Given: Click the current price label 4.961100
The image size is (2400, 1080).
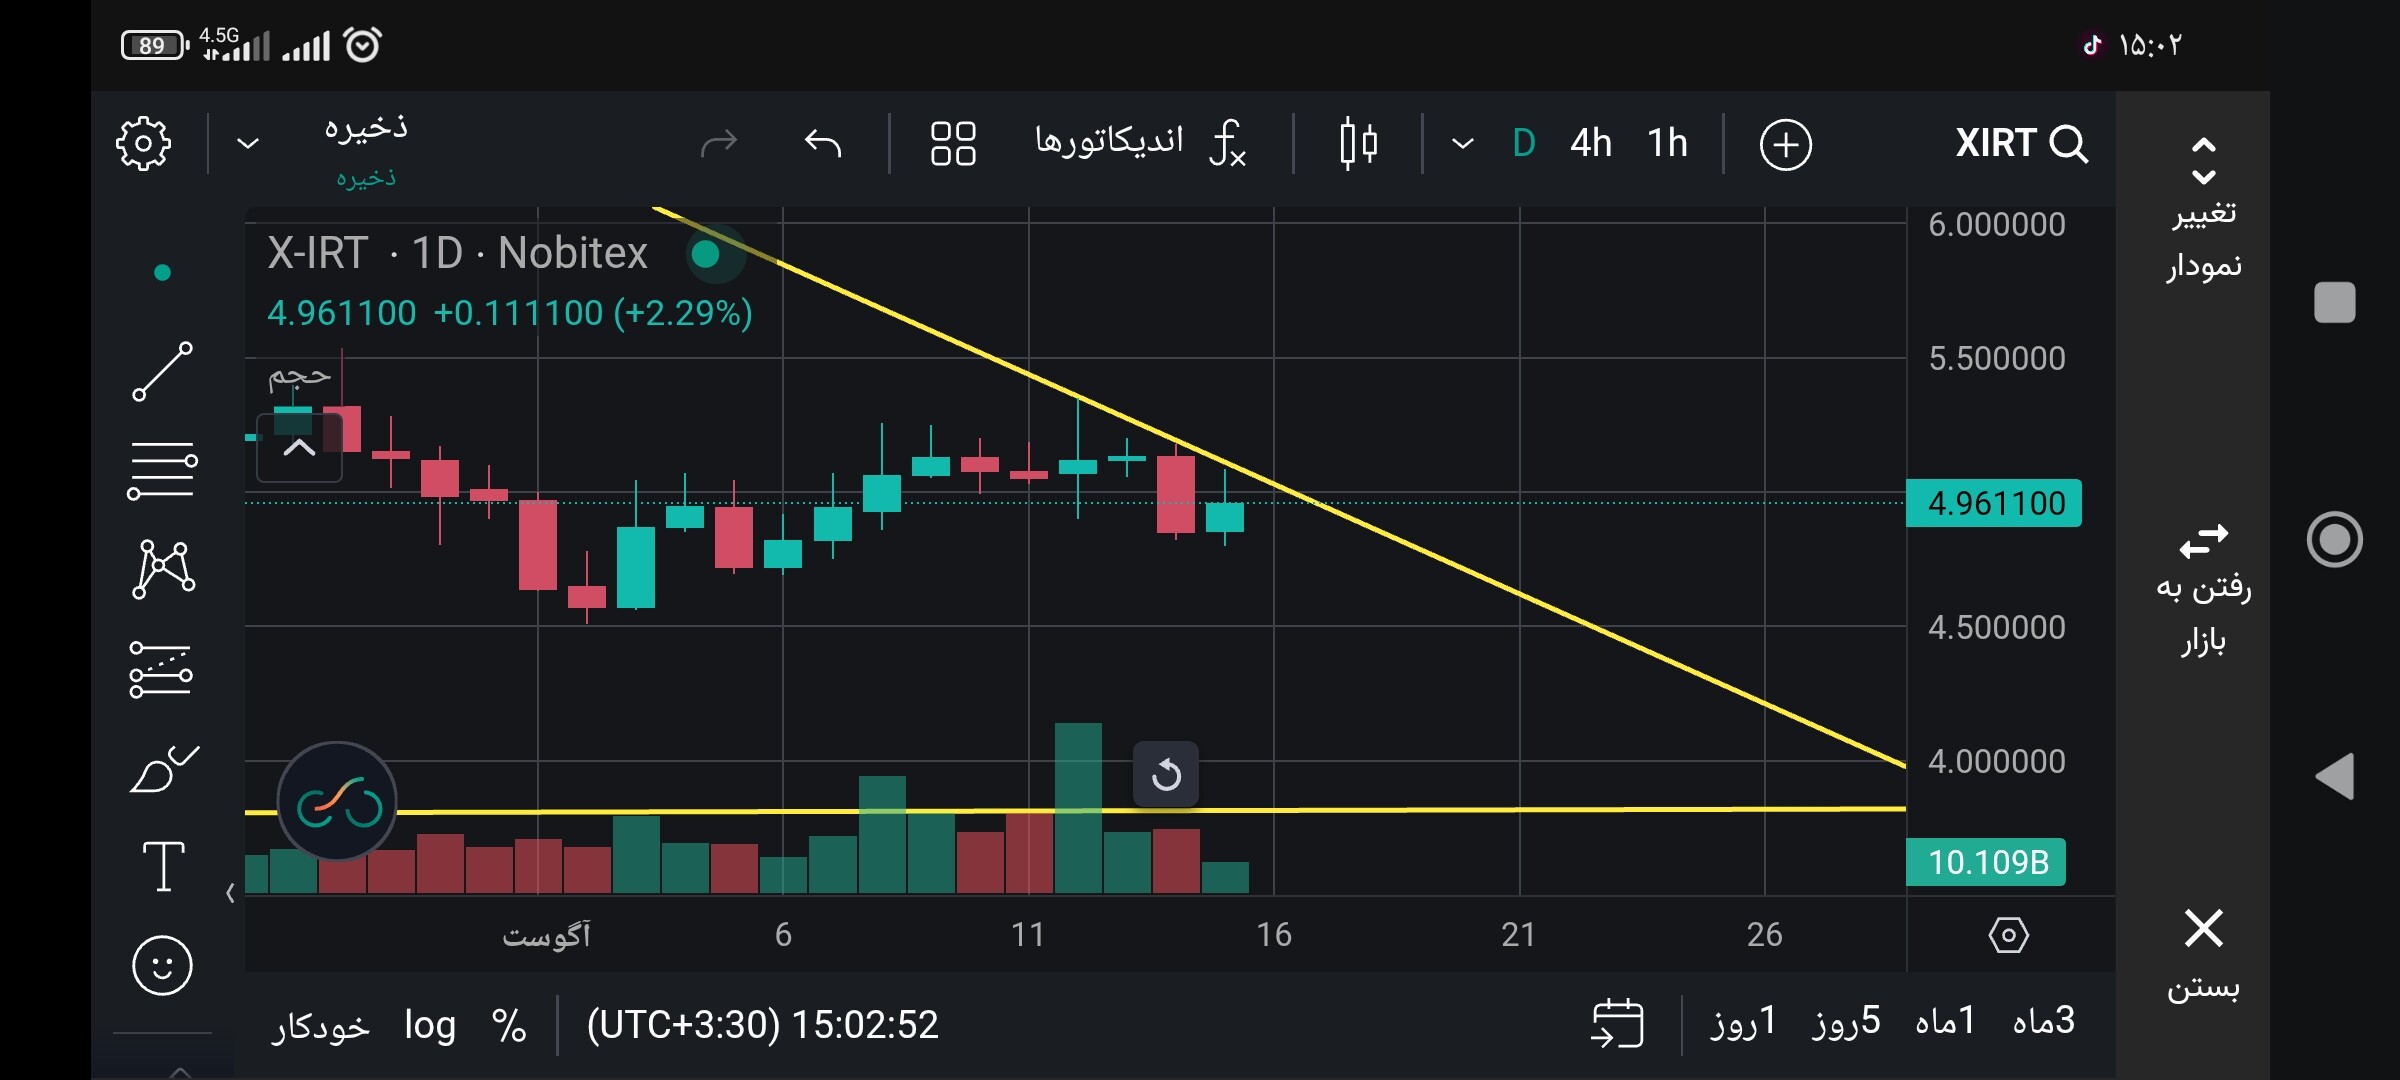Looking at the screenshot, I should pos(1995,503).
